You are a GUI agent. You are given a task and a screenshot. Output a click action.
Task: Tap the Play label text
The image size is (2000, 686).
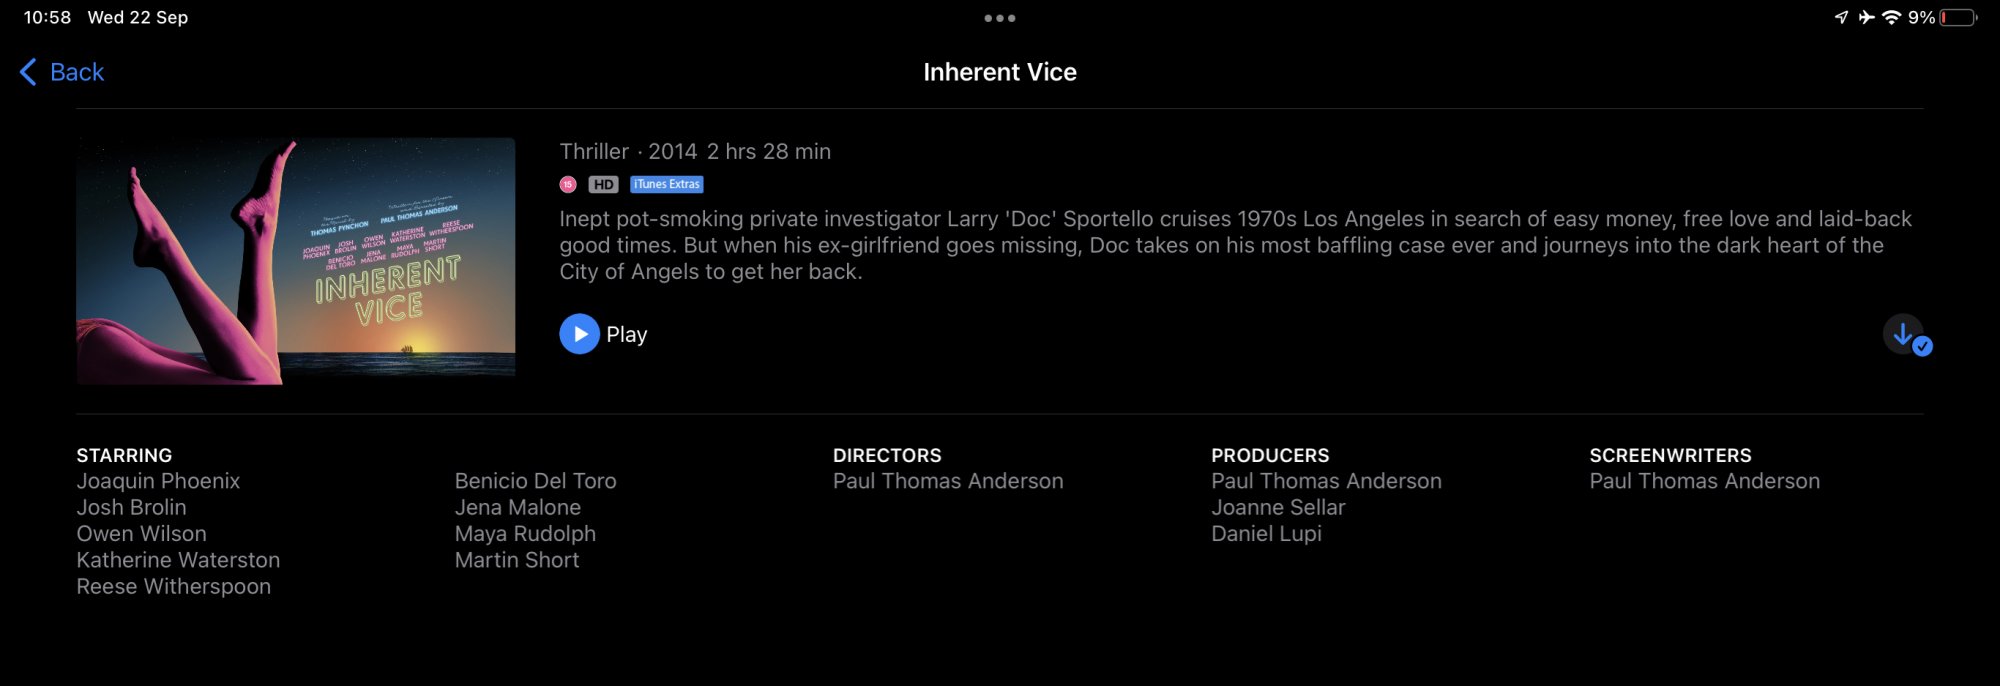tap(627, 335)
